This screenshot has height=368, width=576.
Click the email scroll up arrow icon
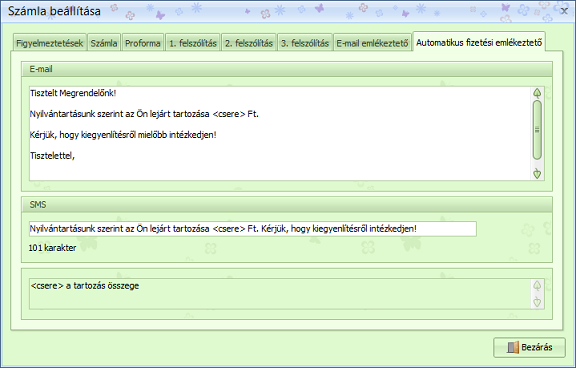point(537,93)
